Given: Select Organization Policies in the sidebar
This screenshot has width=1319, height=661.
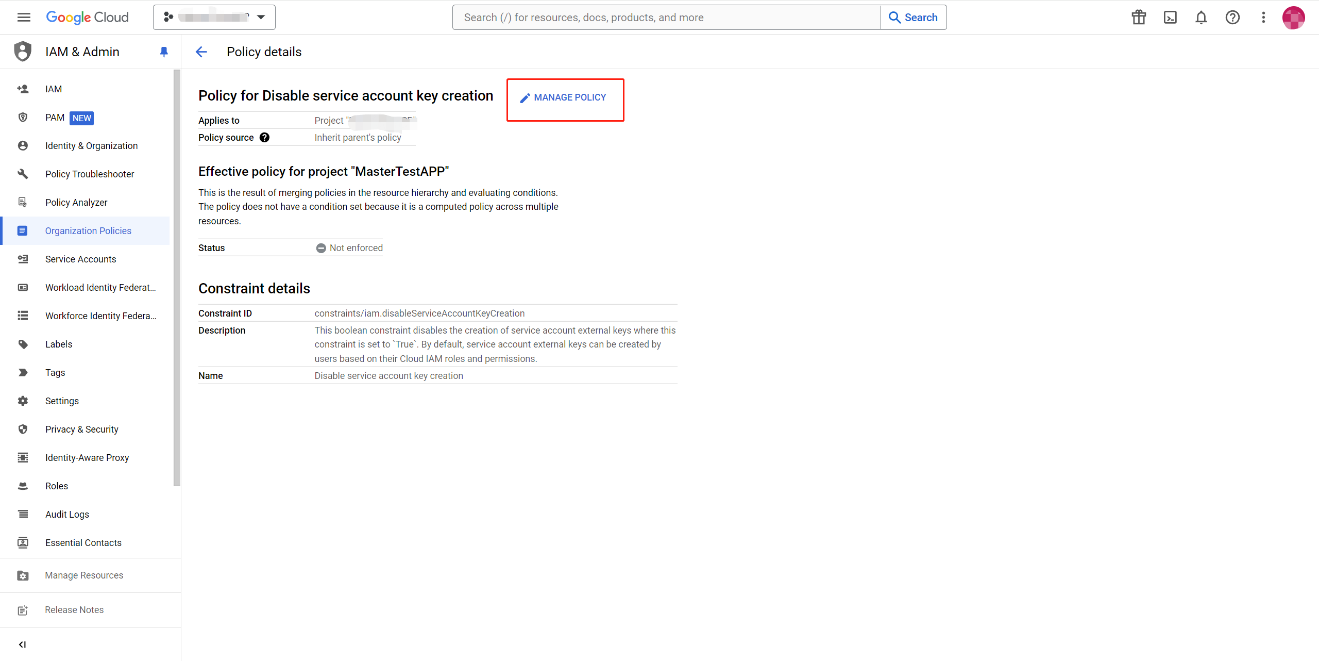Looking at the screenshot, I should pyautogui.click(x=89, y=230).
